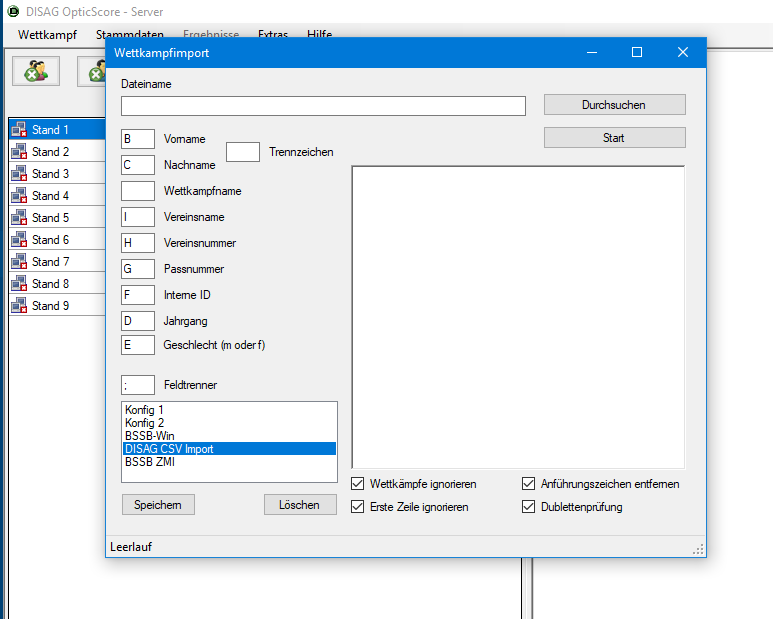Click the Start button

[x=614, y=138]
